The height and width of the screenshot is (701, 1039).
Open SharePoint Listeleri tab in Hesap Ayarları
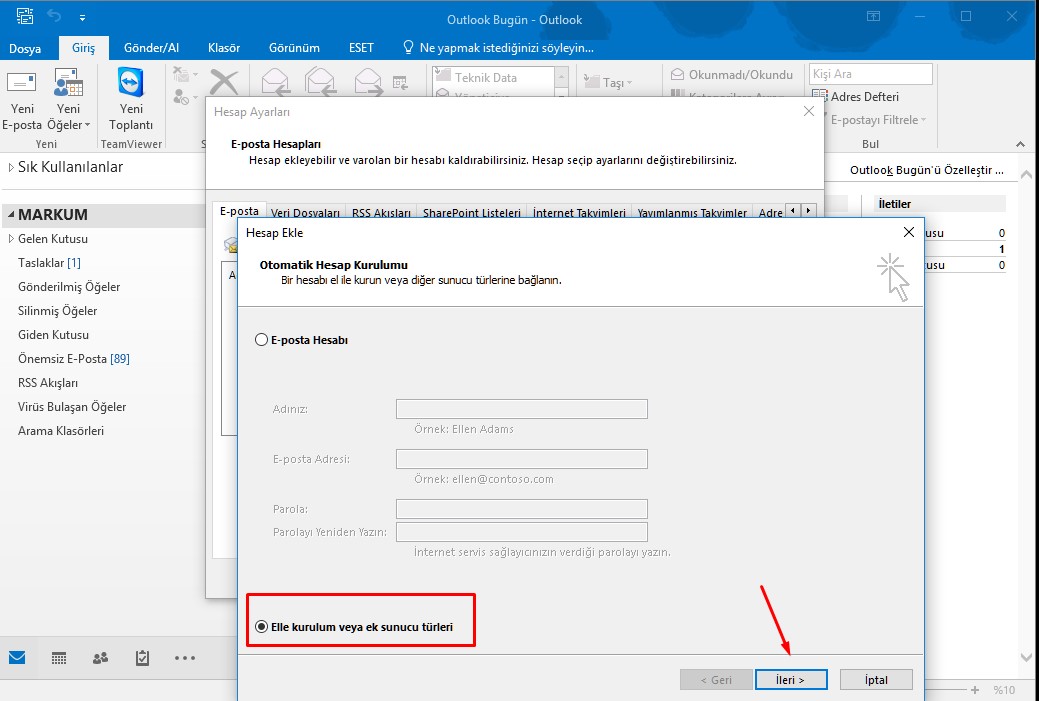[x=472, y=212]
